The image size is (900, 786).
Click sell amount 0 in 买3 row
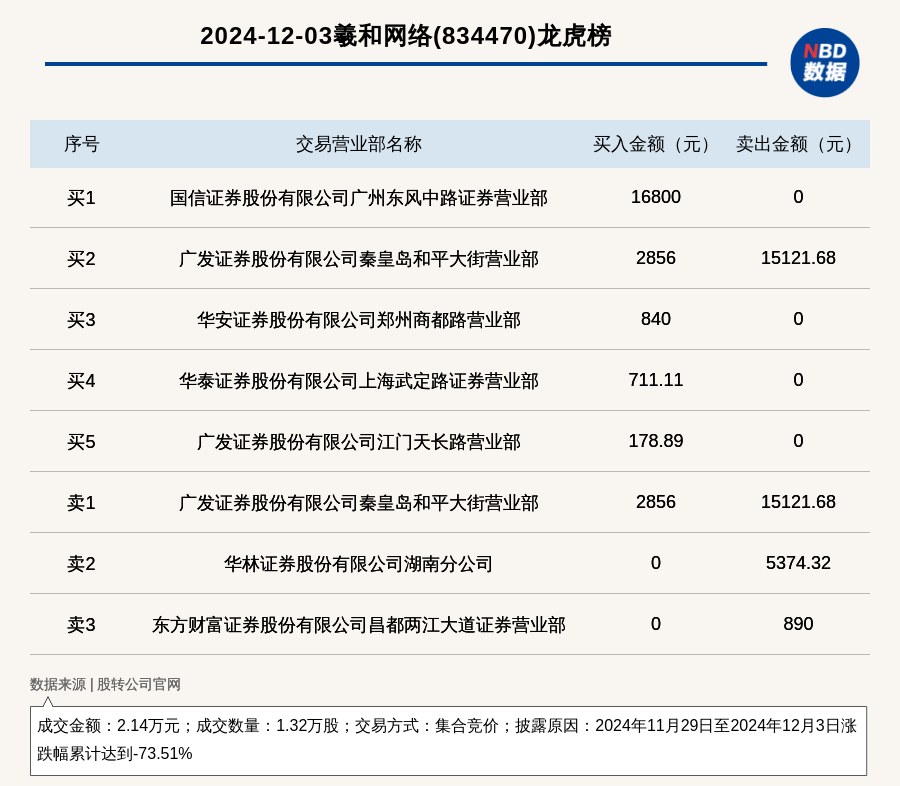(798, 319)
